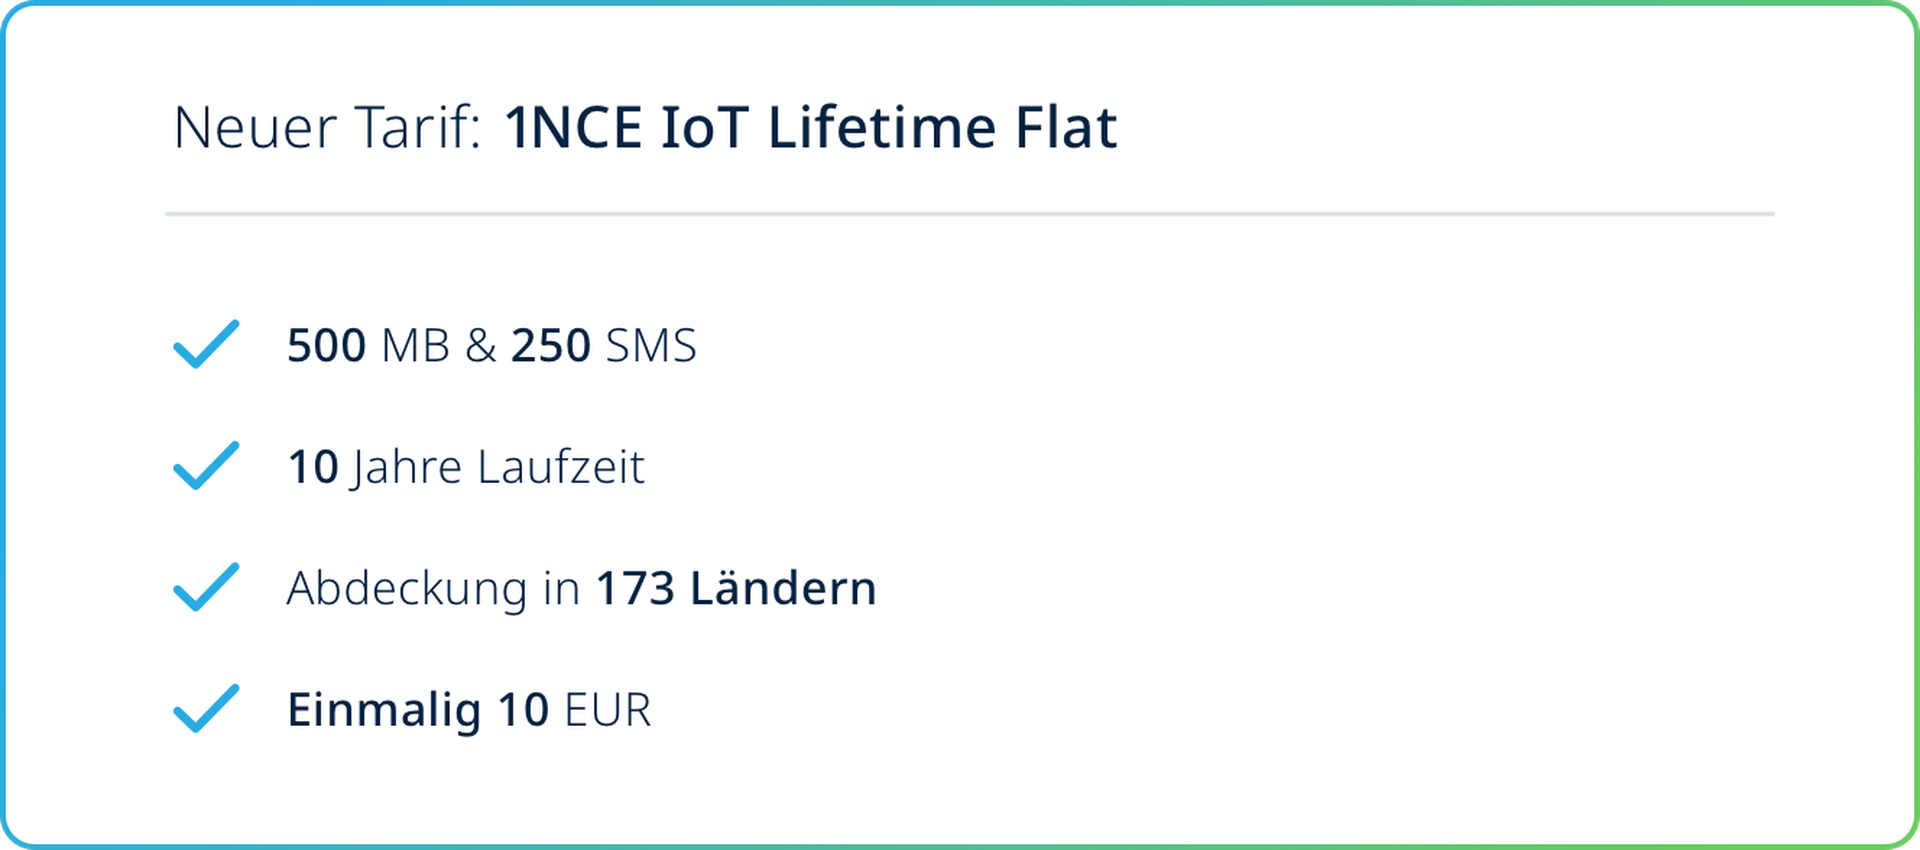Select the word 'Lifetime' in the heading
The width and height of the screenshot is (1920, 850).
(881, 128)
